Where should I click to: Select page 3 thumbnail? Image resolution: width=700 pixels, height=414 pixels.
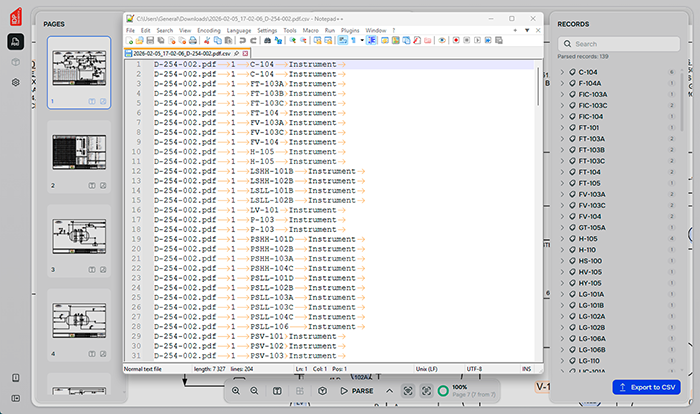point(79,241)
